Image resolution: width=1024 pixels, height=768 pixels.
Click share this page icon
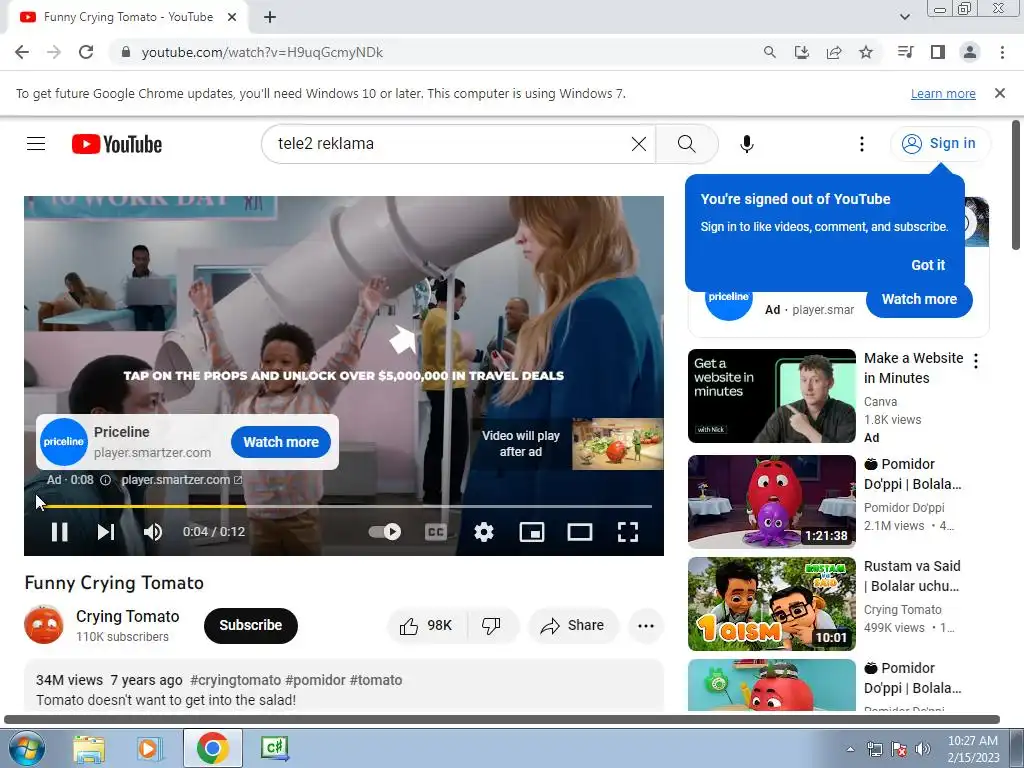tap(833, 52)
